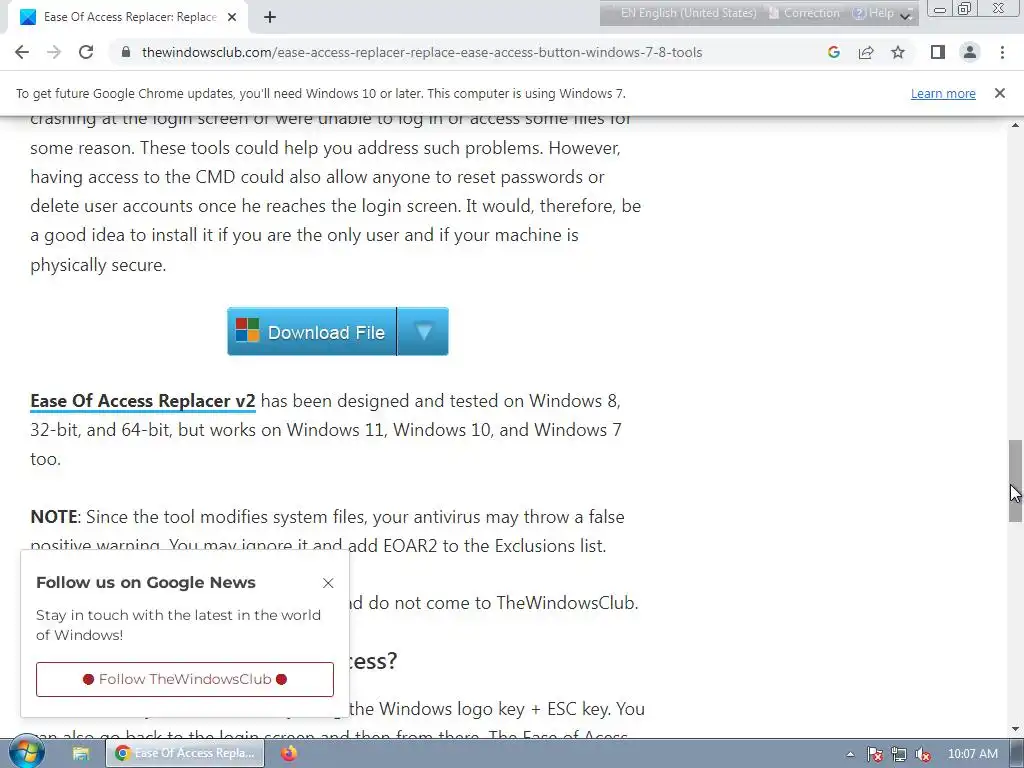The image size is (1024, 768).
Task: Click the Download File button
Action: [x=312, y=332]
